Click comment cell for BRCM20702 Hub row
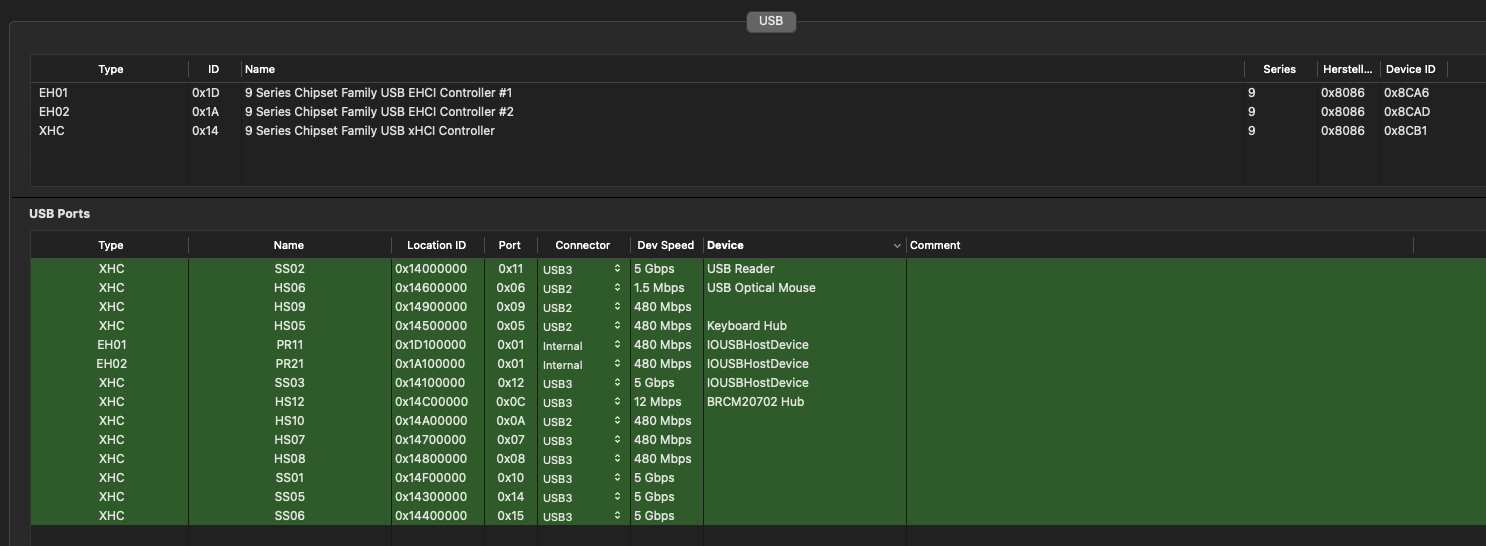This screenshot has width=1486, height=546. coord(1158,402)
